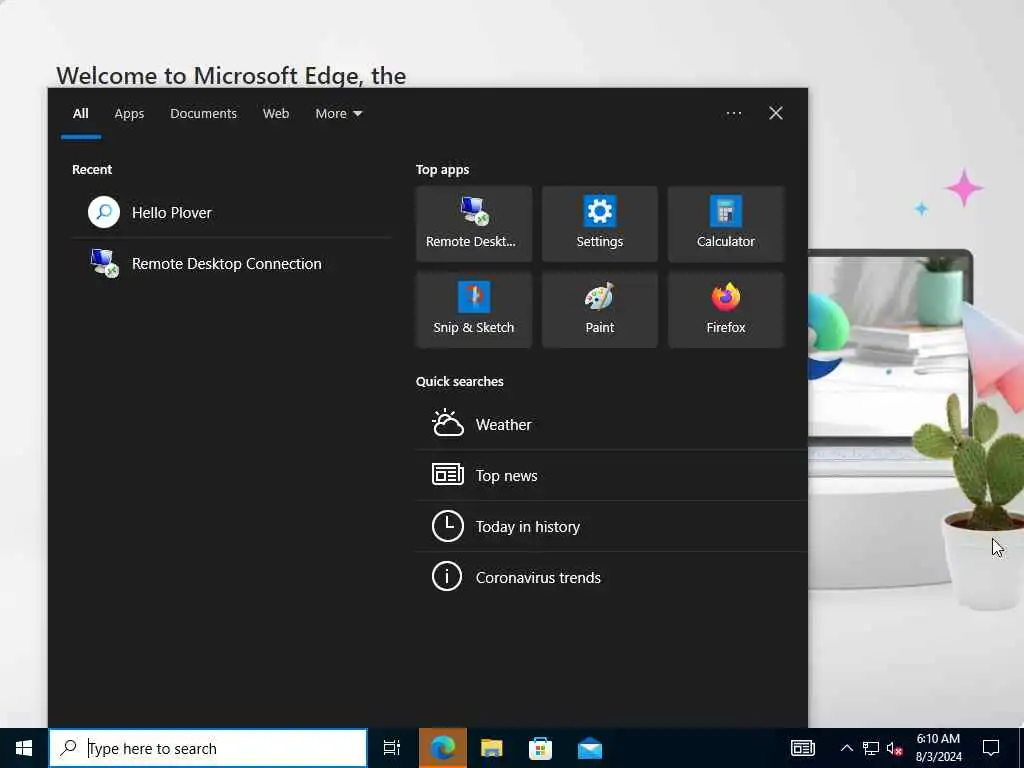This screenshot has width=1024, height=768.
Task: Switch to the Apps tab
Action: coord(129,114)
